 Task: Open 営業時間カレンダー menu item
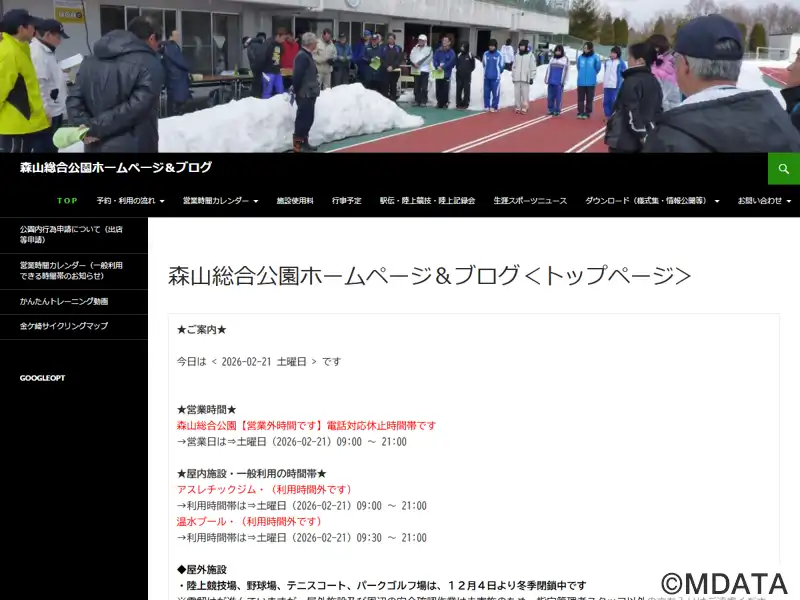[x=216, y=201]
